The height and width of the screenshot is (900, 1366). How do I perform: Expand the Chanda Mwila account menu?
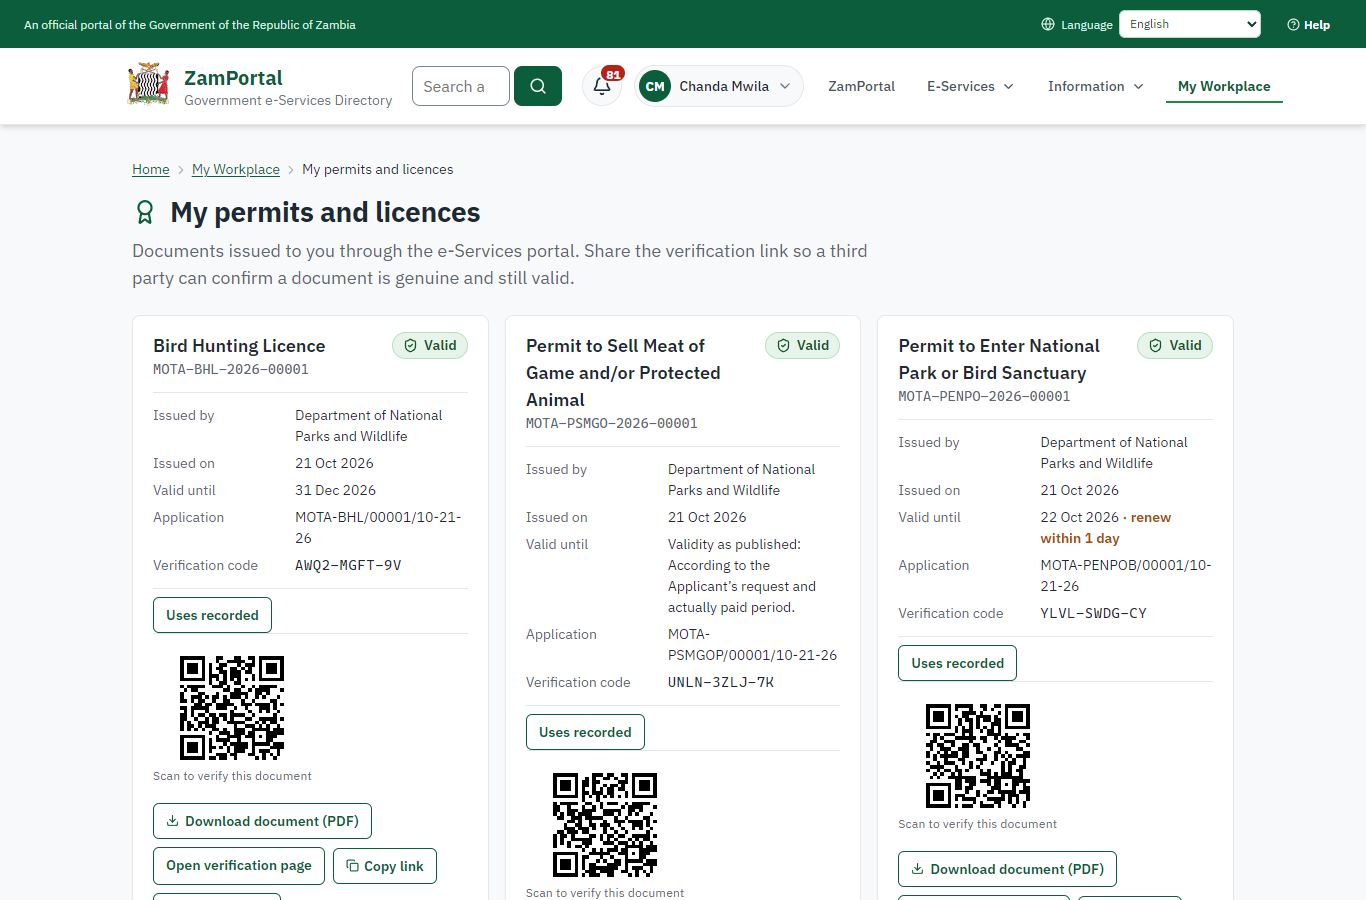click(x=719, y=86)
